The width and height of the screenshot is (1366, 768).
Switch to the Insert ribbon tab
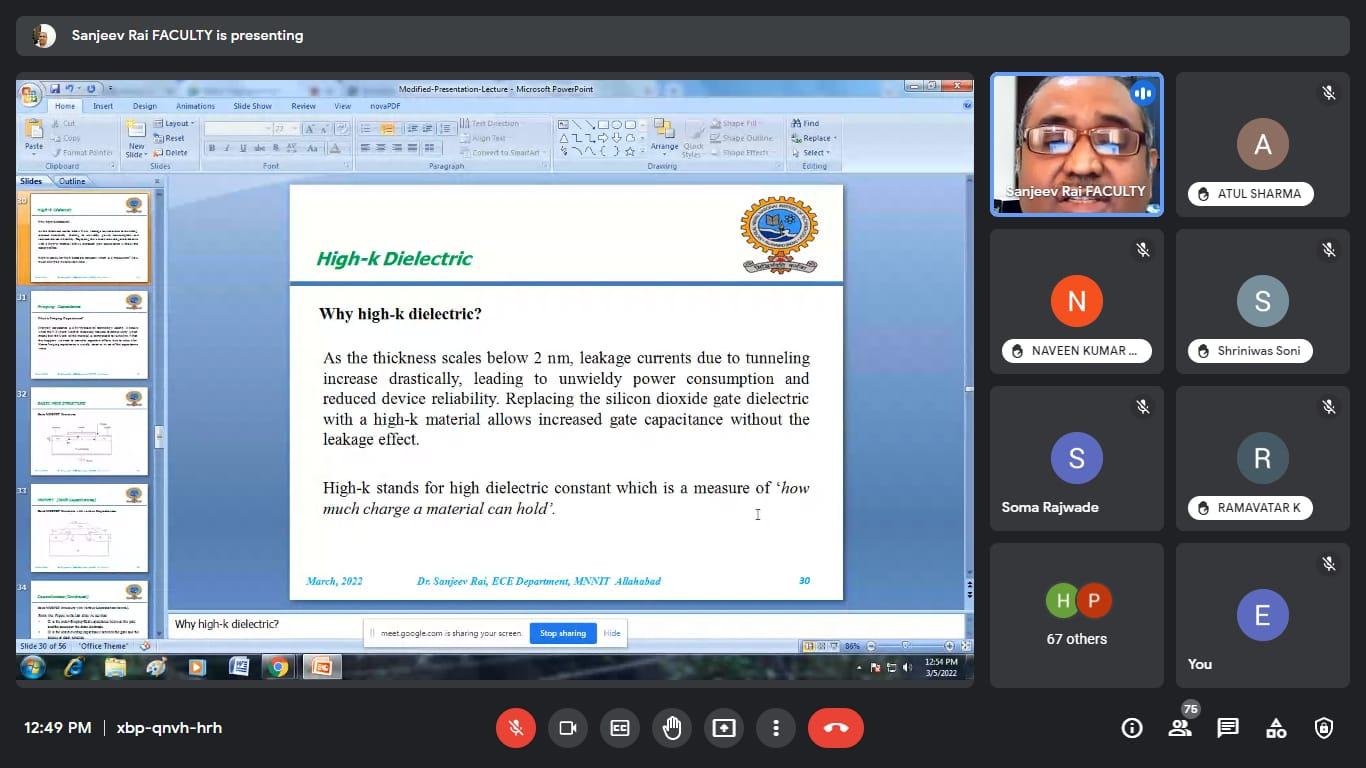103,106
